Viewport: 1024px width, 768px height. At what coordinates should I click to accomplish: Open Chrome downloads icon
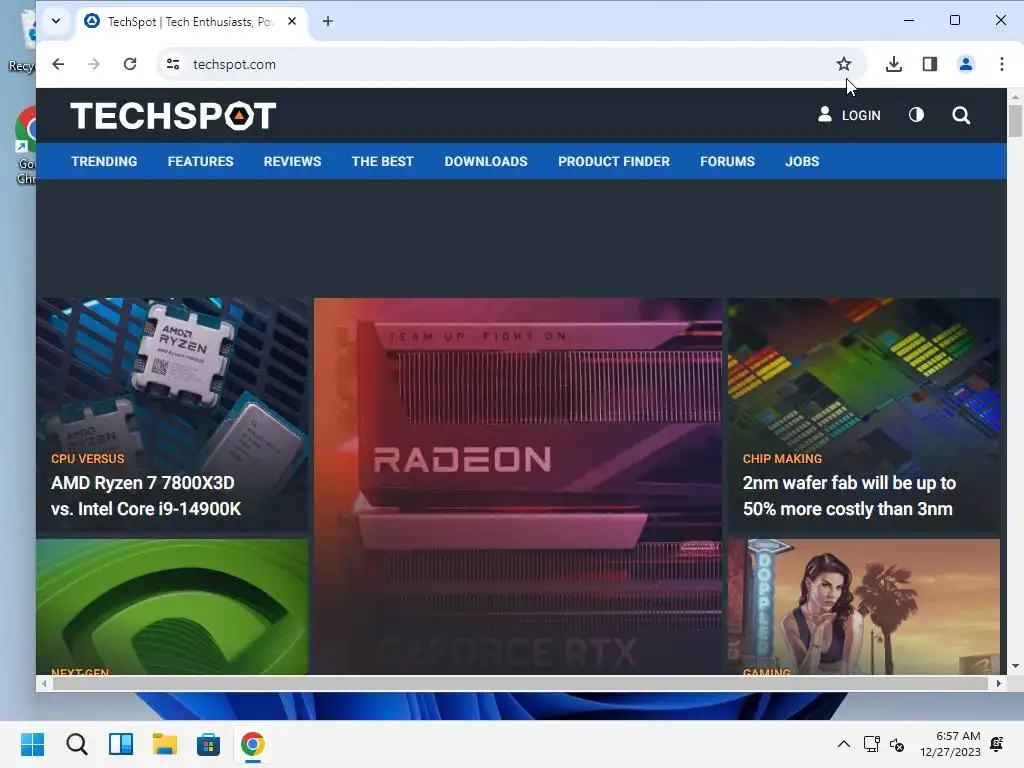[x=894, y=64]
